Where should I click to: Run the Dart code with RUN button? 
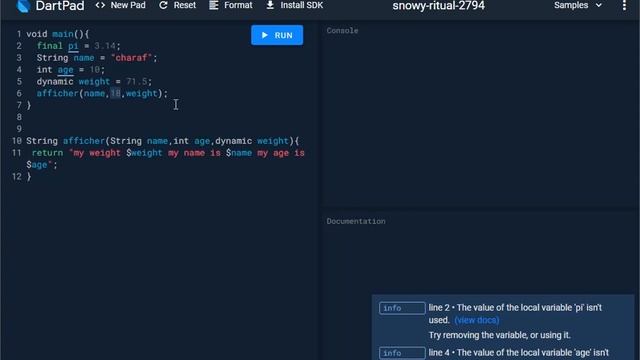[277, 35]
